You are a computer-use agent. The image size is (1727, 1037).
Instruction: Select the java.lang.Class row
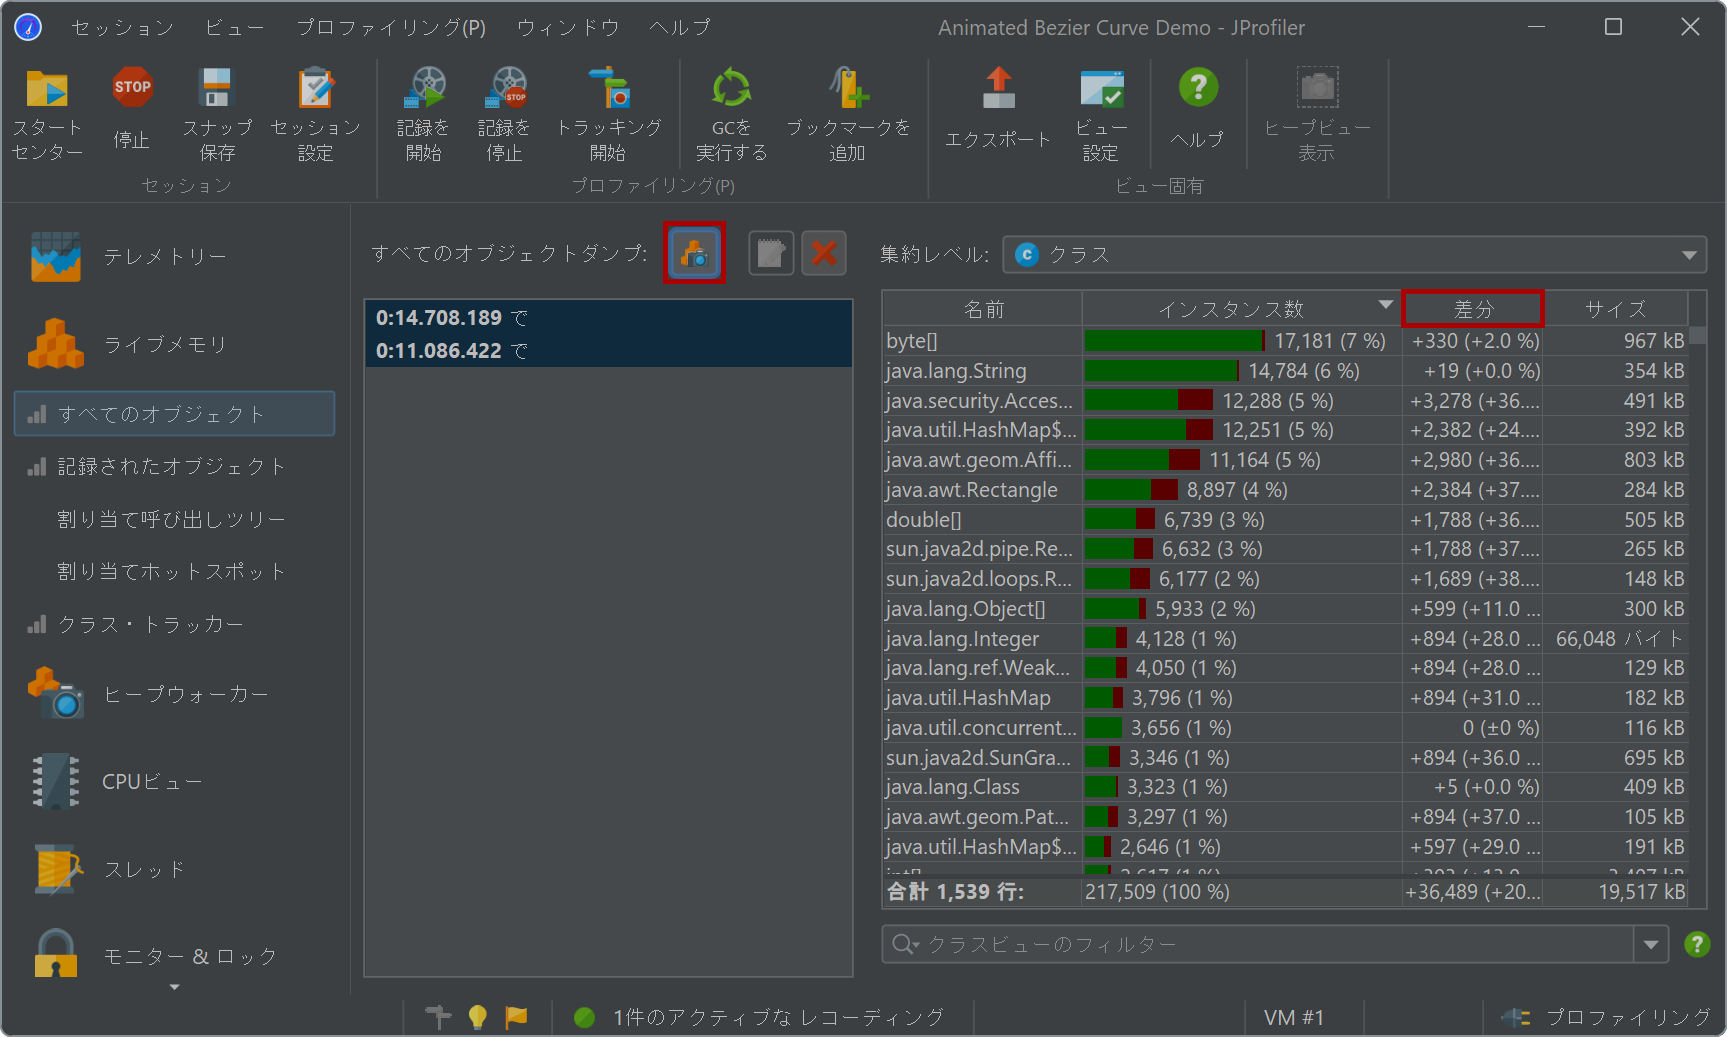click(1285, 787)
